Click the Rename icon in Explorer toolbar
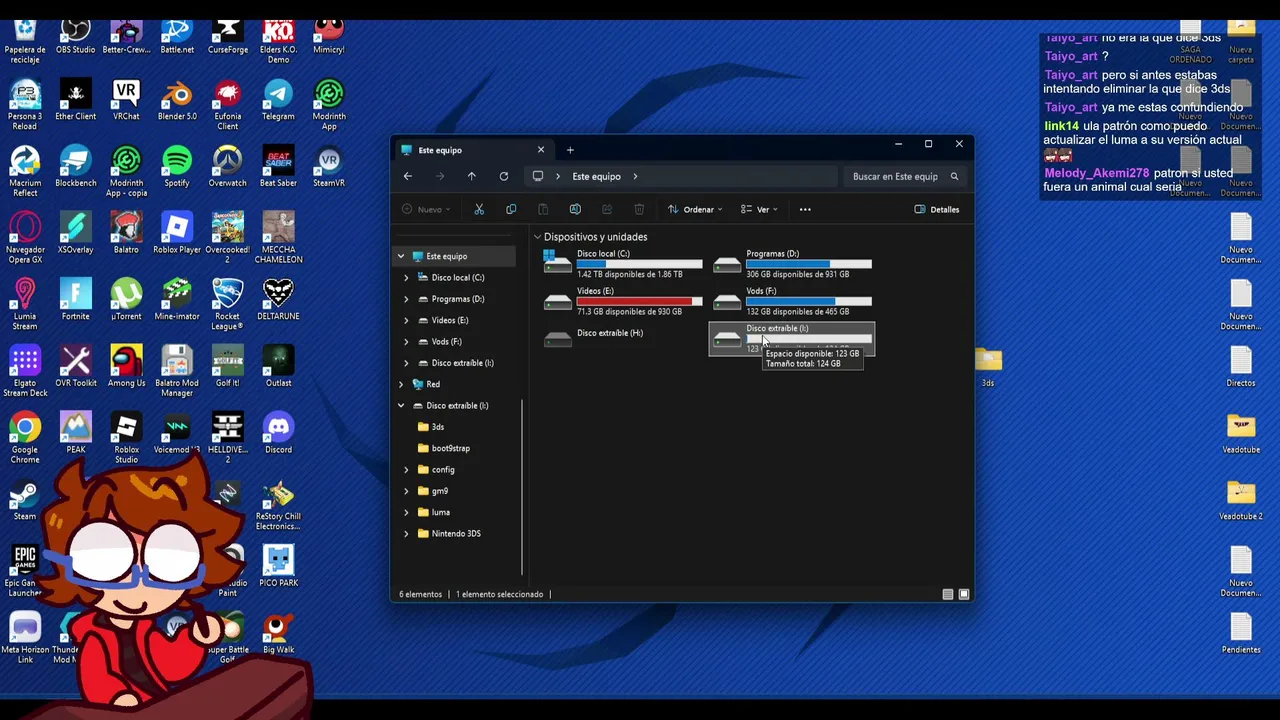This screenshot has height=720, width=1280. pos(575,209)
